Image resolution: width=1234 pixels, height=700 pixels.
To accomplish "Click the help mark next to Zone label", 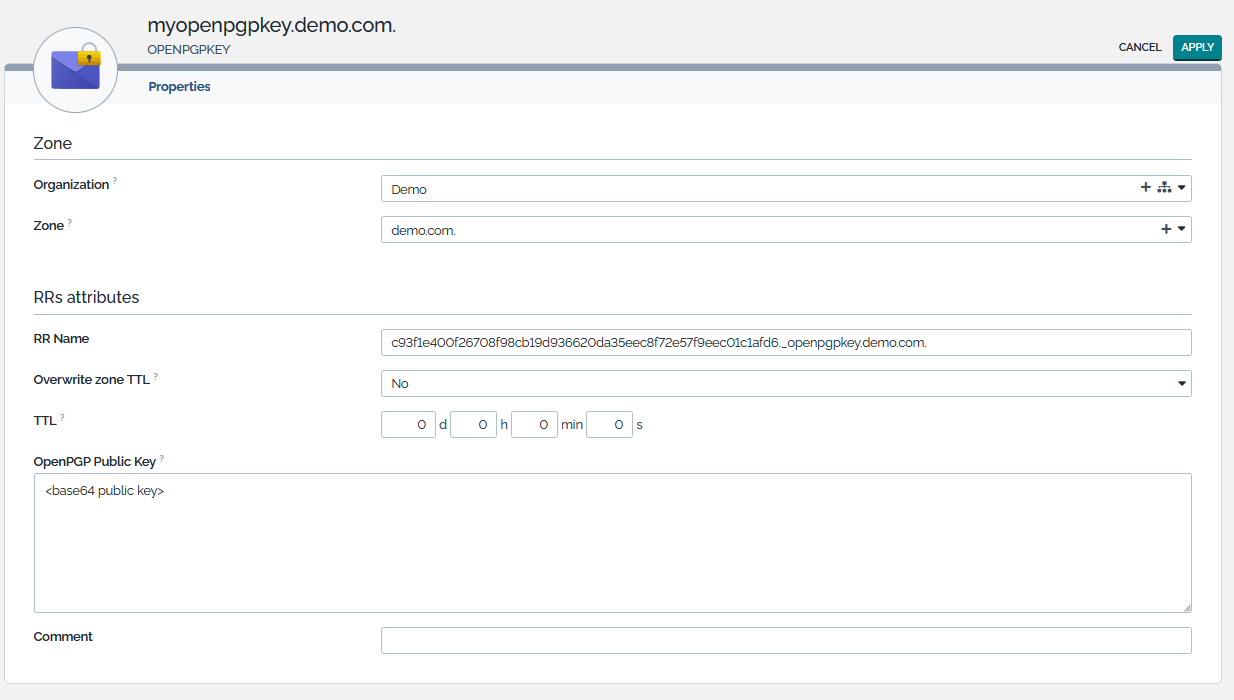I will 70,222.
